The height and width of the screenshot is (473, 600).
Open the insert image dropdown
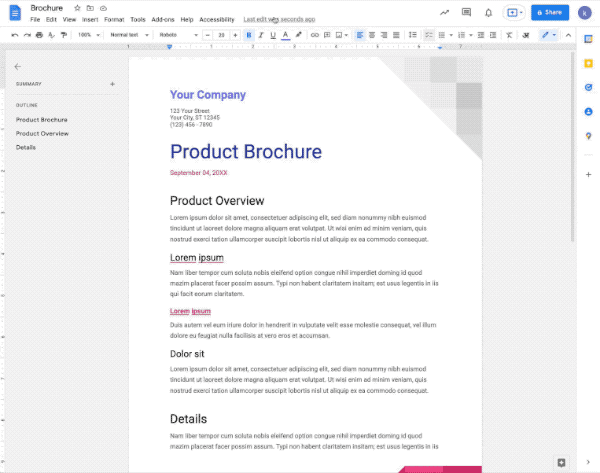point(342,35)
